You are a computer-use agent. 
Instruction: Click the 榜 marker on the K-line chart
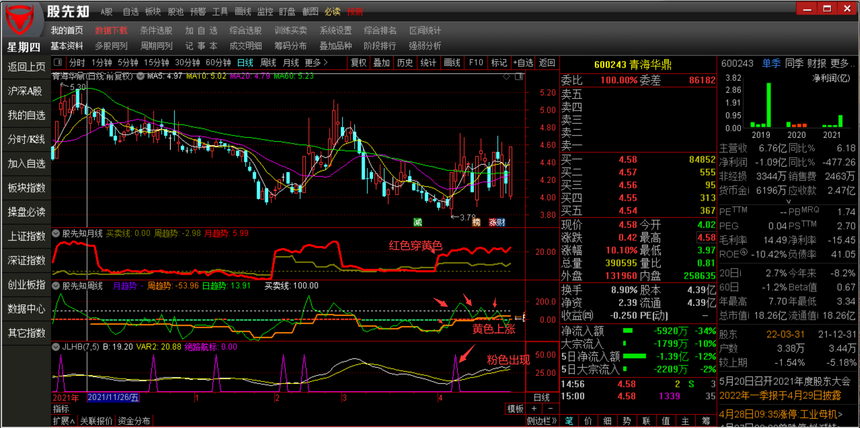[476, 222]
